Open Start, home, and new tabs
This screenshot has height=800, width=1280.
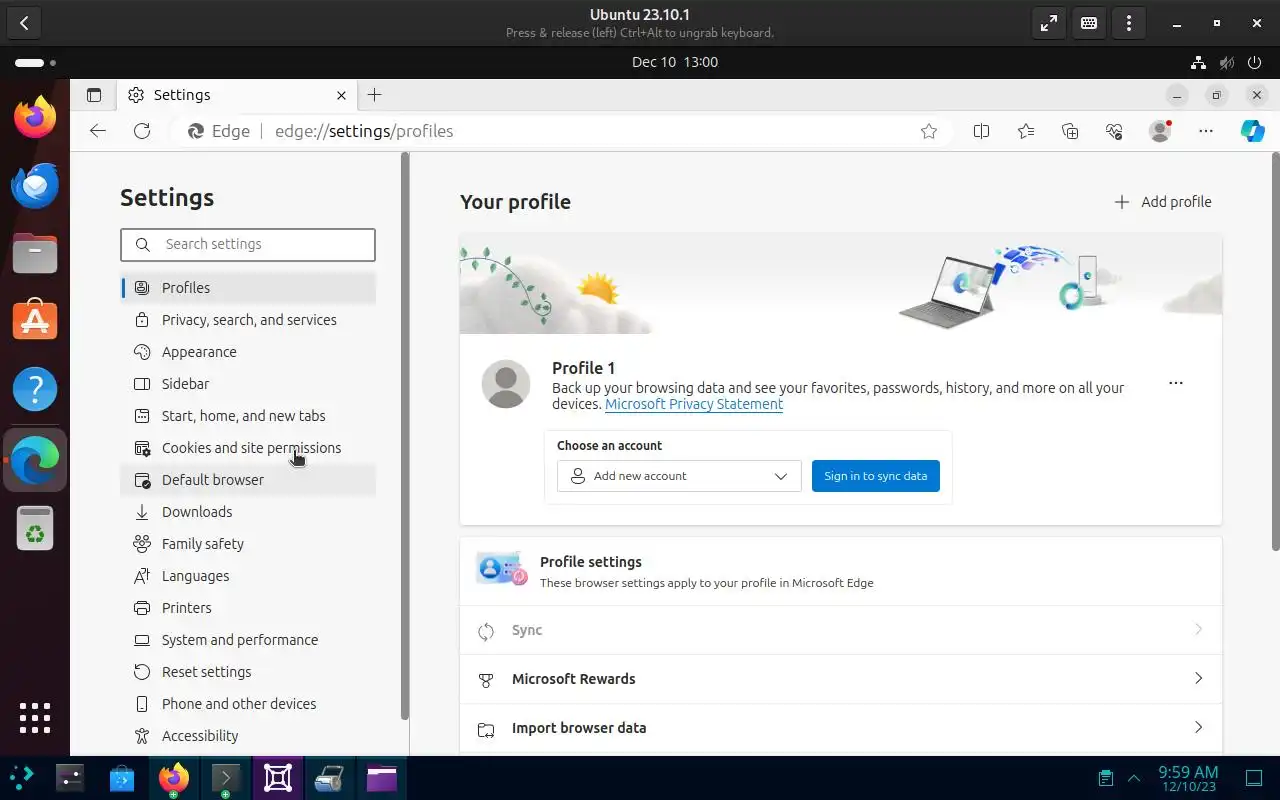coord(248,416)
